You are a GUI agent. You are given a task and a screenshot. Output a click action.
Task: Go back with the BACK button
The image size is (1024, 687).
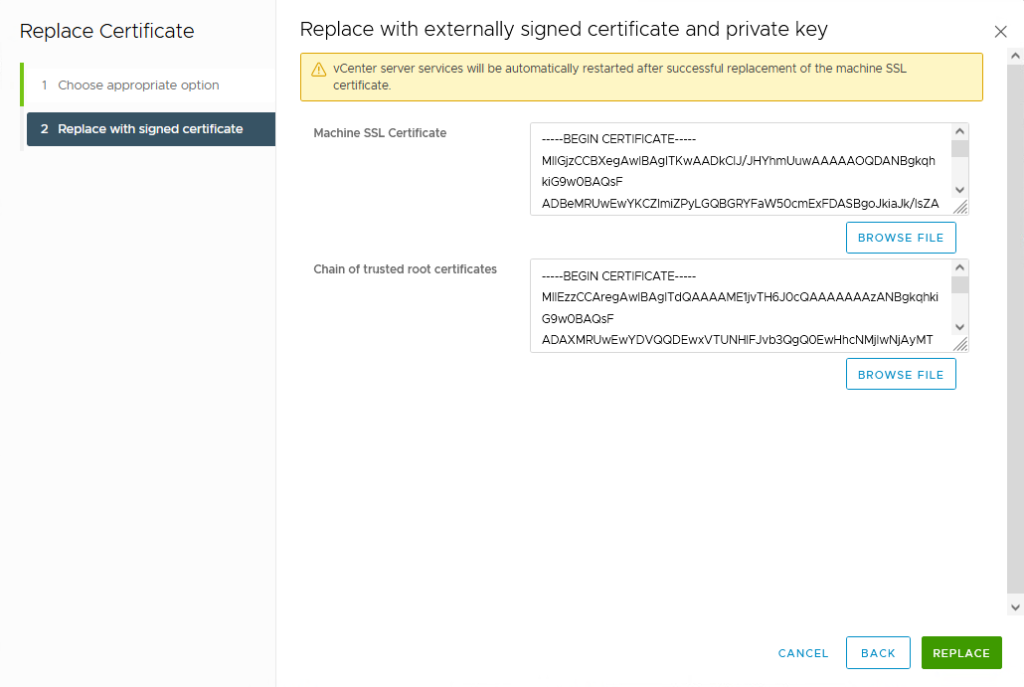click(878, 652)
